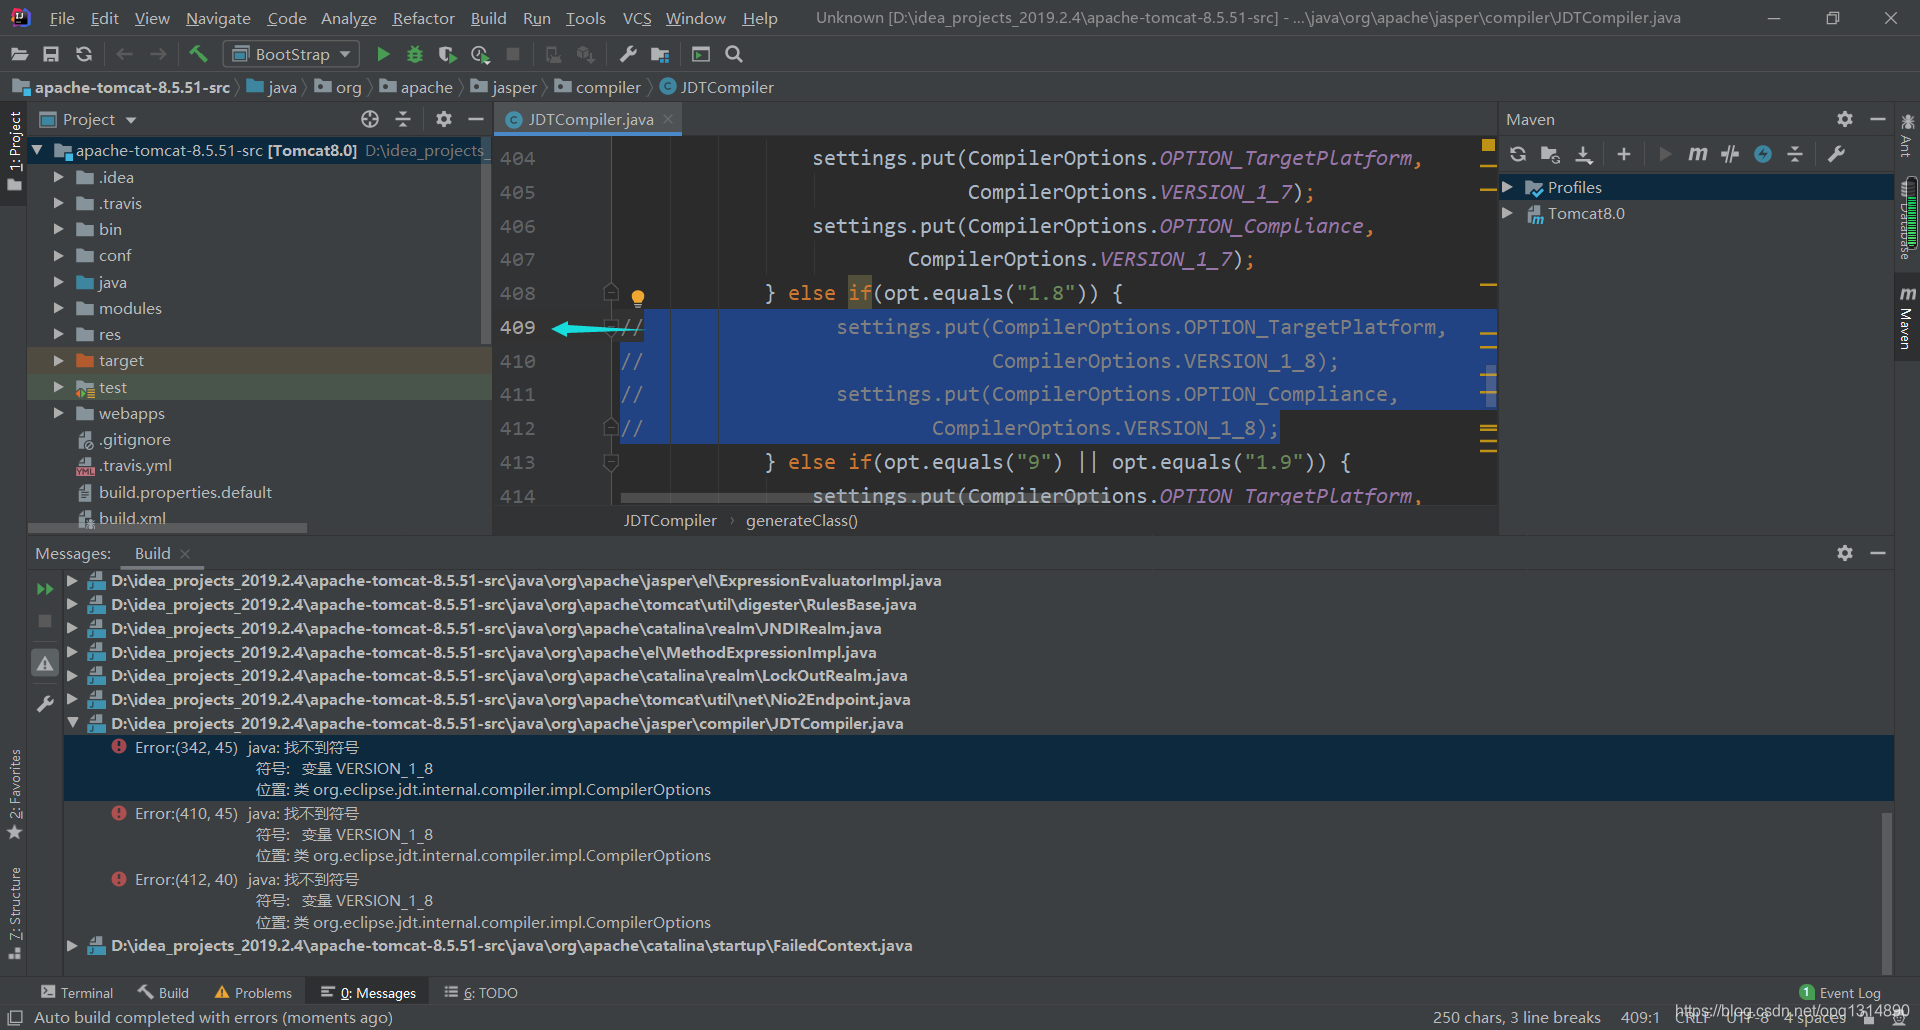Rerun build with the double green arrows

[x=45, y=589]
